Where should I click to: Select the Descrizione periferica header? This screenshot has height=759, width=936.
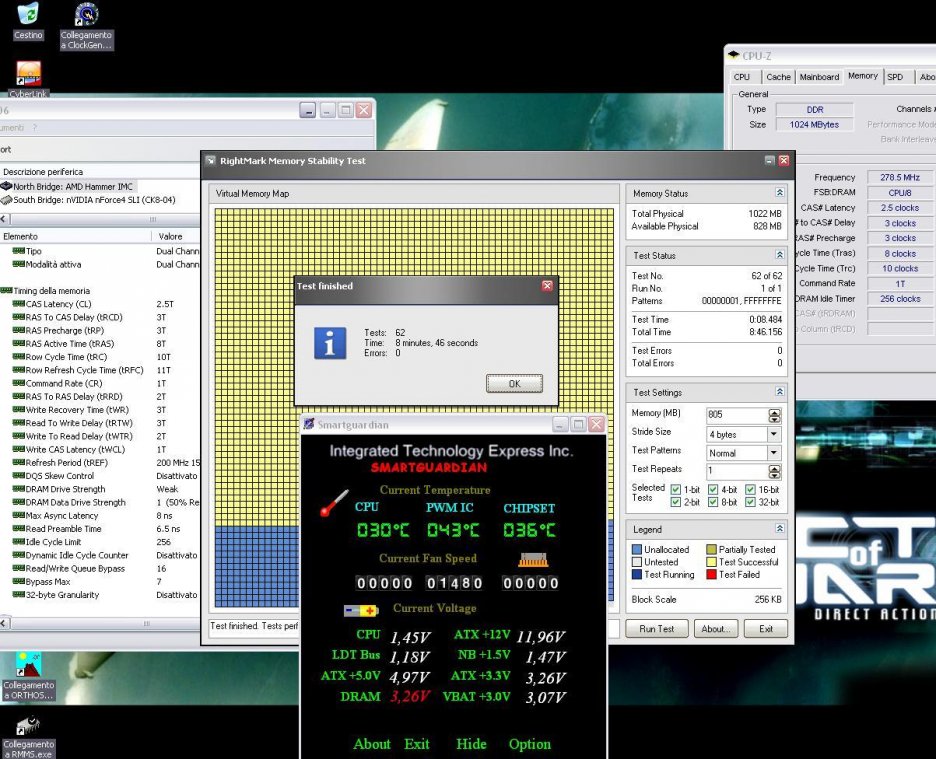coord(100,171)
